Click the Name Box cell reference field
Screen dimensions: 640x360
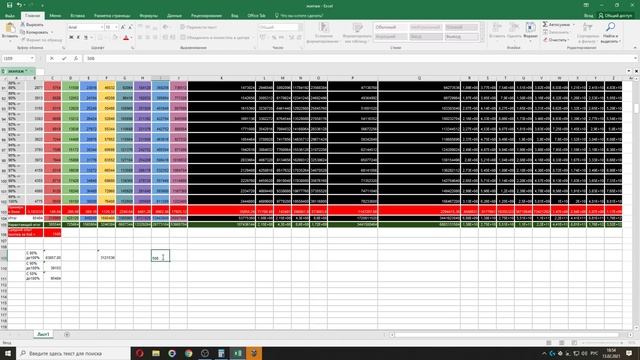(x=16, y=58)
